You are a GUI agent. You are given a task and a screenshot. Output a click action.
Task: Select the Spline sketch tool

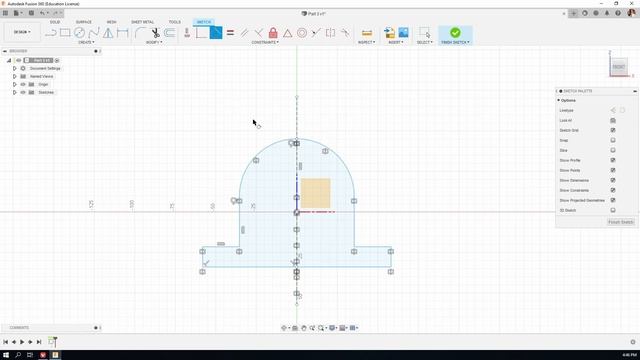coord(94,33)
